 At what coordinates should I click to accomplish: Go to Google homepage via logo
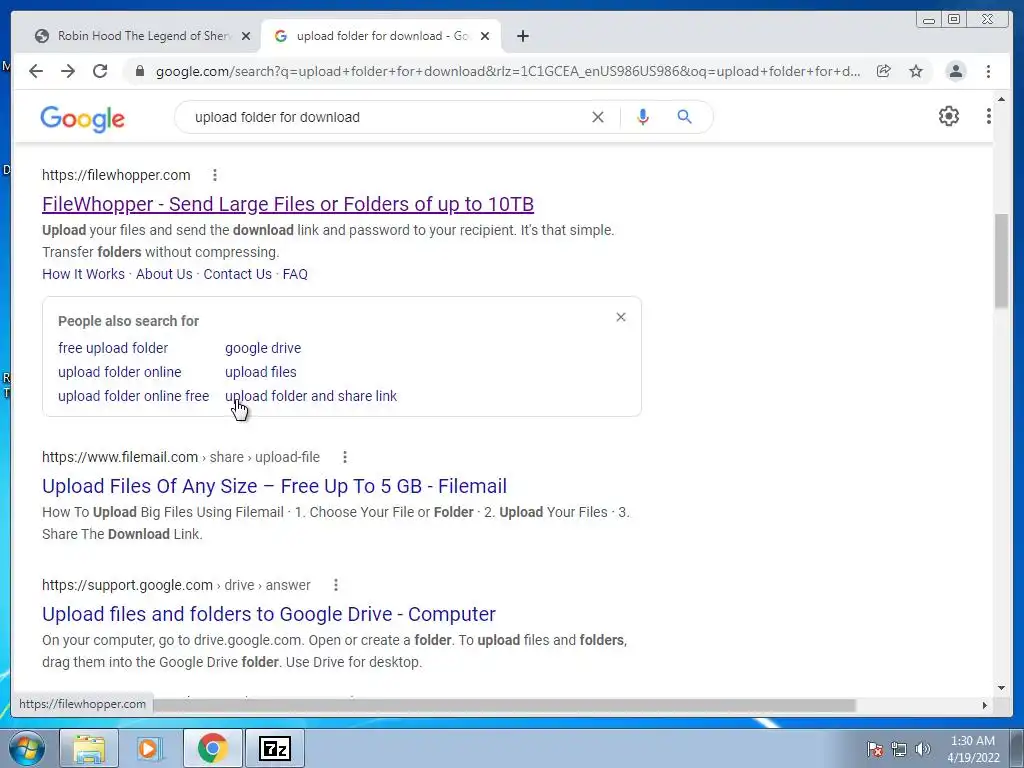pyautogui.click(x=82, y=119)
